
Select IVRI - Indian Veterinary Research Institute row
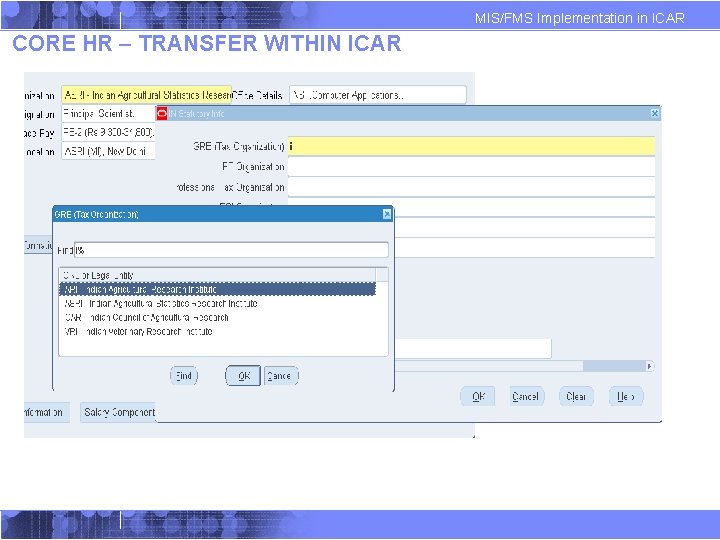(218, 332)
